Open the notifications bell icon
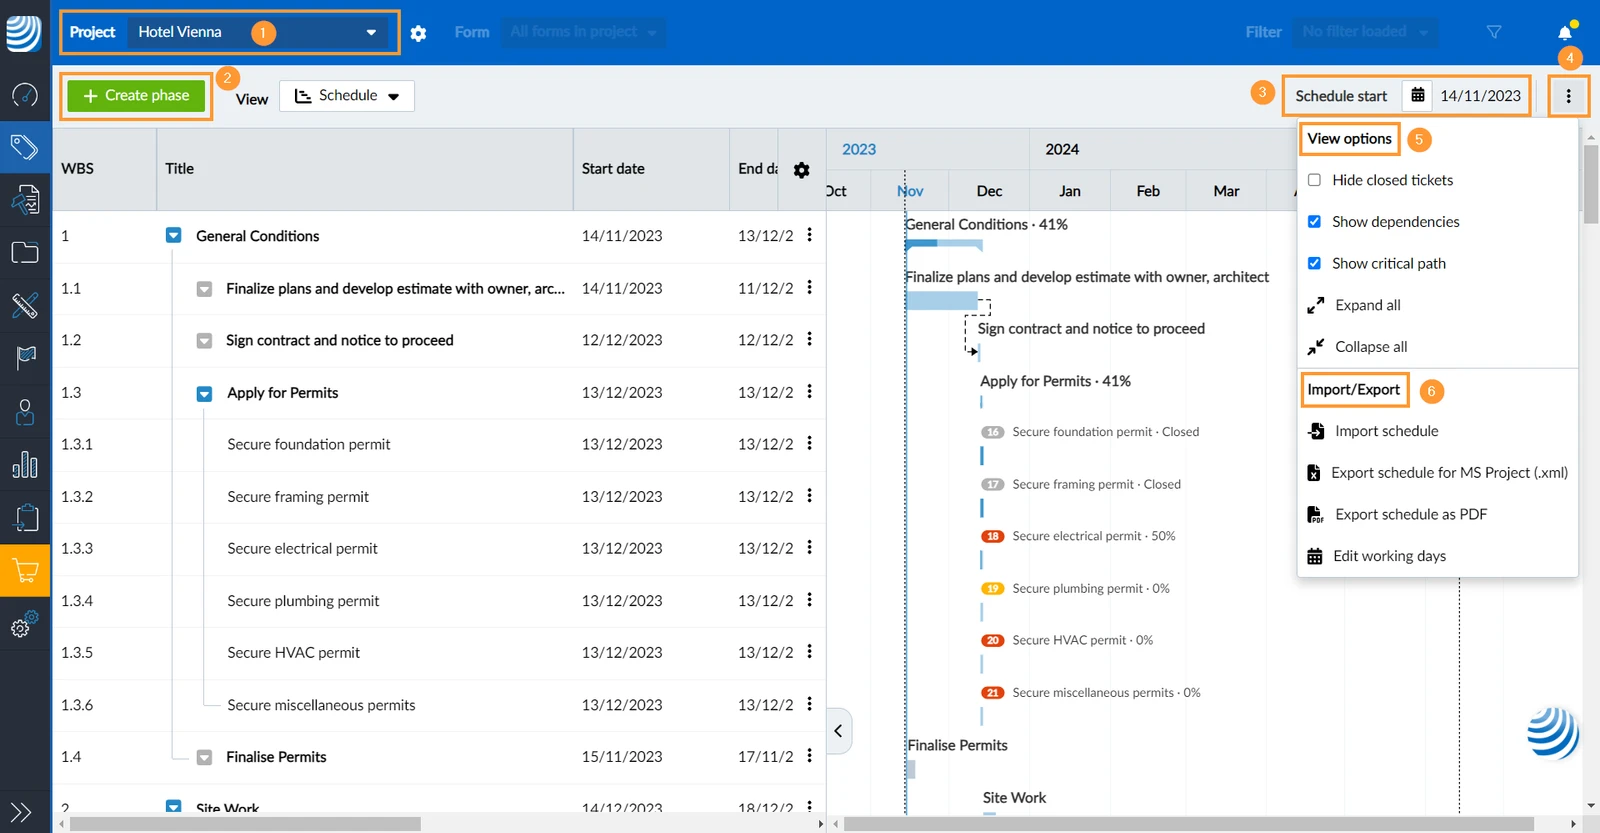 1565,32
